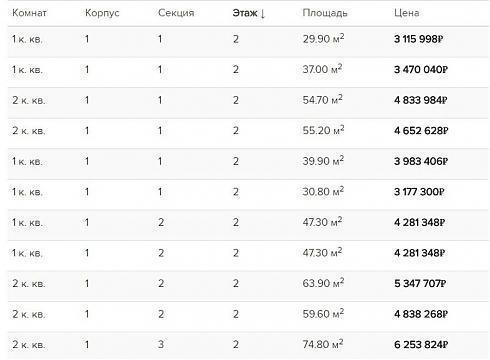Click the price 6 253 824₽
The width and height of the screenshot is (490, 360).
tap(421, 344)
